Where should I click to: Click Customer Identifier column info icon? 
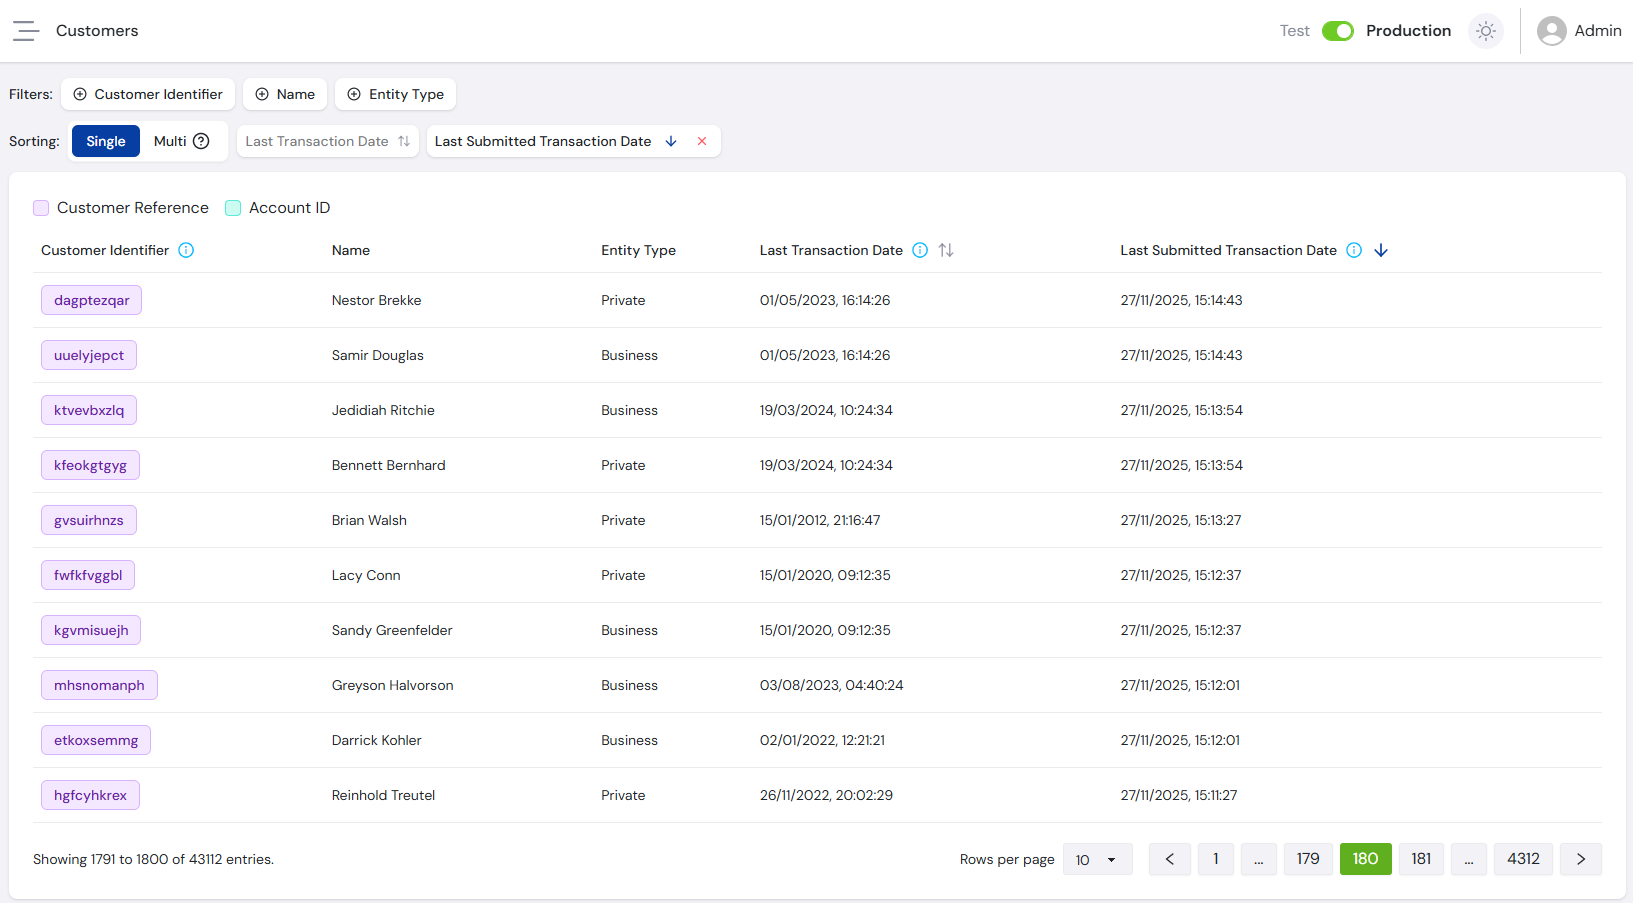point(186,250)
